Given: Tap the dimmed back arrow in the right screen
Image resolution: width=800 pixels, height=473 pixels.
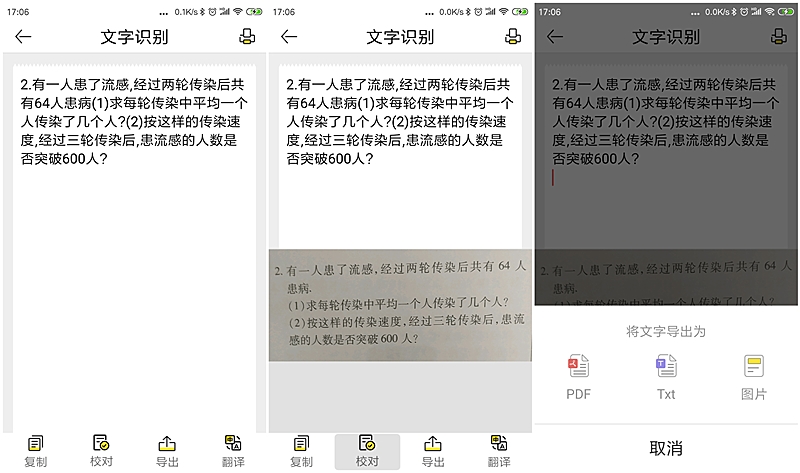Looking at the screenshot, I should pos(555,36).
